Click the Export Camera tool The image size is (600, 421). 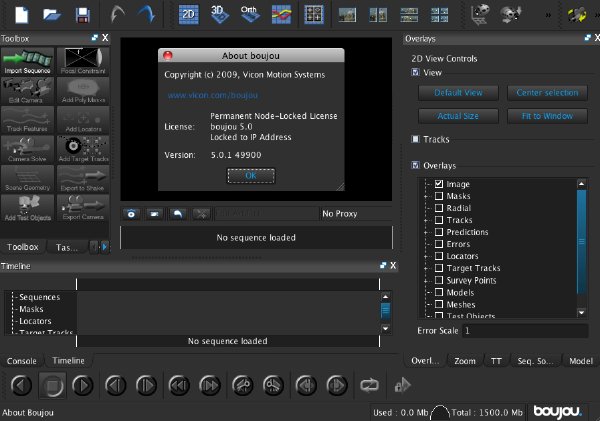click(x=83, y=208)
